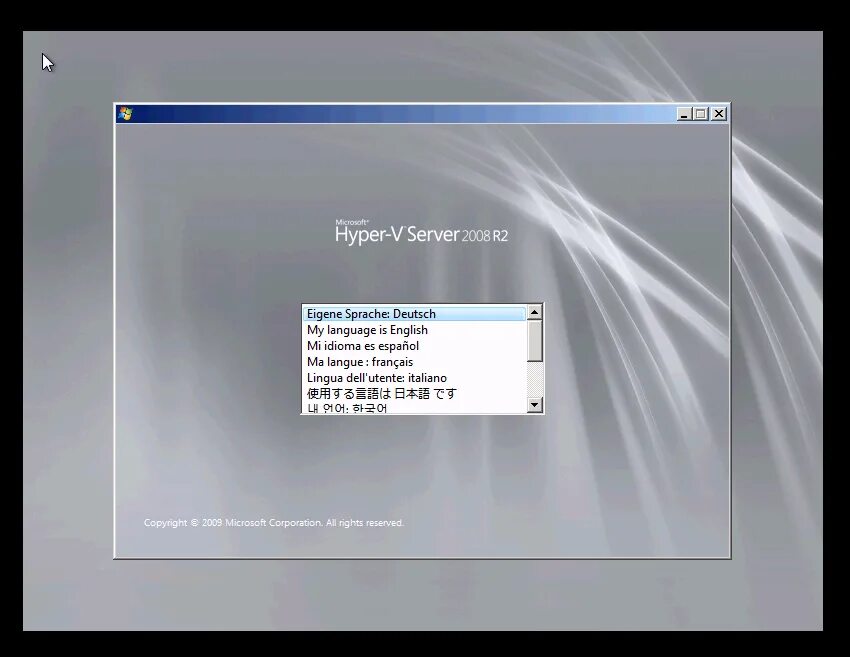The height and width of the screenshot is (657, 850).
Task: Select Ma langue : français
Action: click(414, 362)
